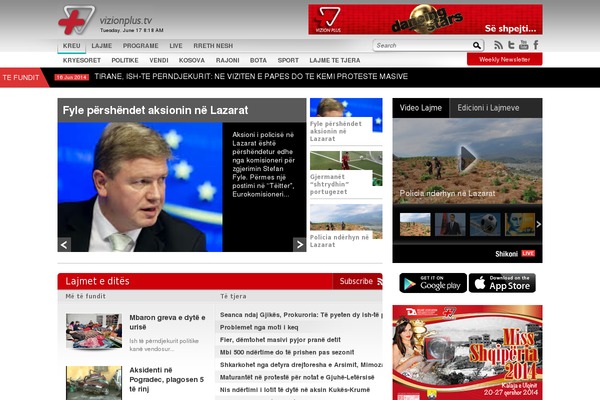Click the hunger strike article thumbnail
The height and width of the screenshot is (400, 600).
tap(94, 331)
